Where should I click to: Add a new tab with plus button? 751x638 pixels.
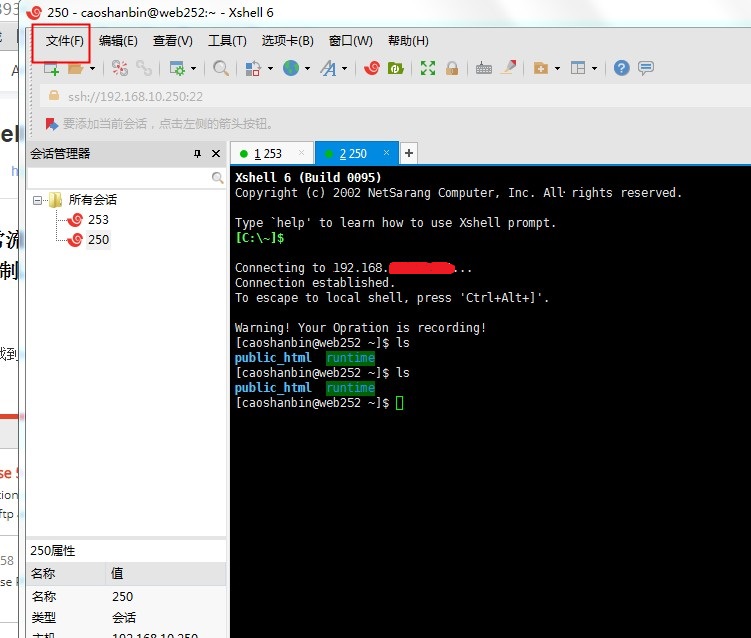pyautogui.click(x=409, y=153)
